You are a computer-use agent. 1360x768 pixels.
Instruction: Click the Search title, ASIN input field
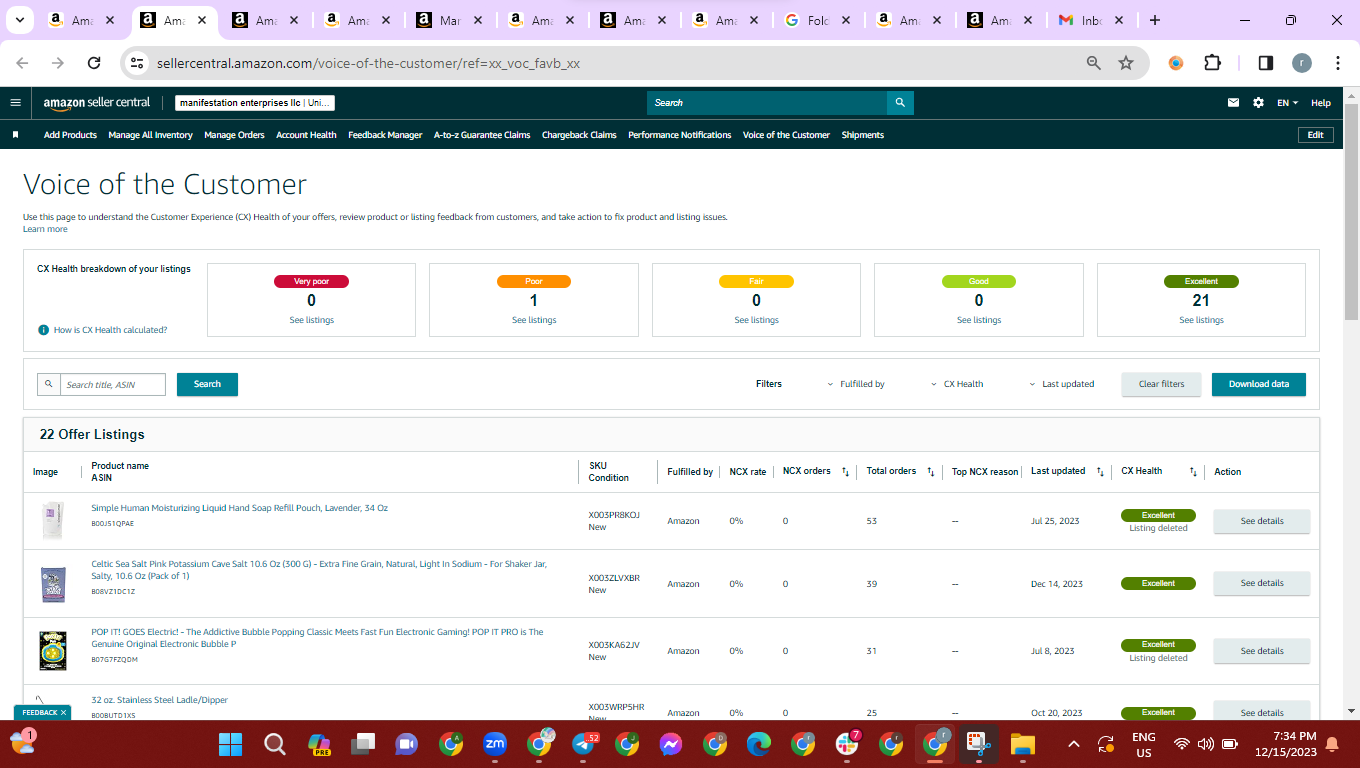pos(113,384)
